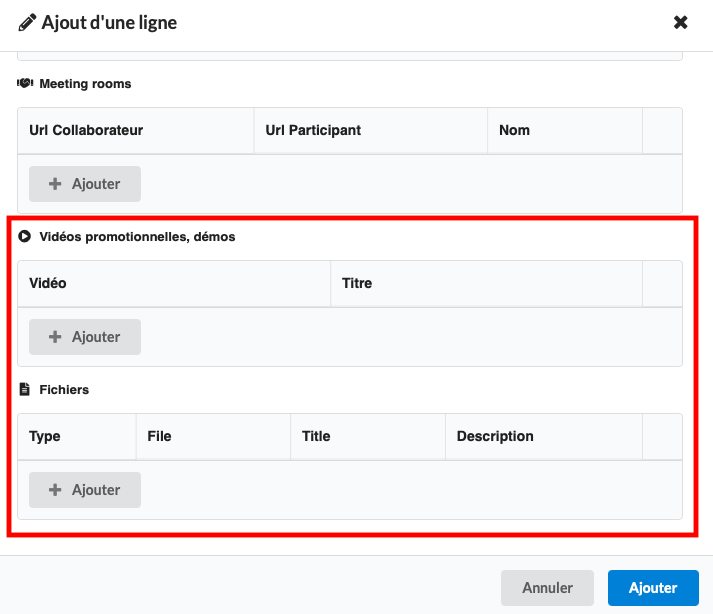Click the Title column header in Fichiers
The image size is (713, 614).
[316, 436]
